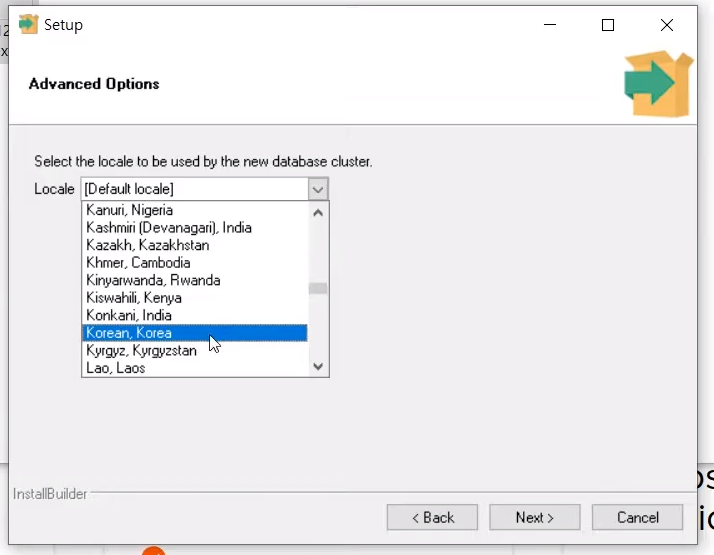The height and width of the screenshot is (555, 714).
Task: Choose Khmer, Cambodia from list
Action: click(194, 263)
